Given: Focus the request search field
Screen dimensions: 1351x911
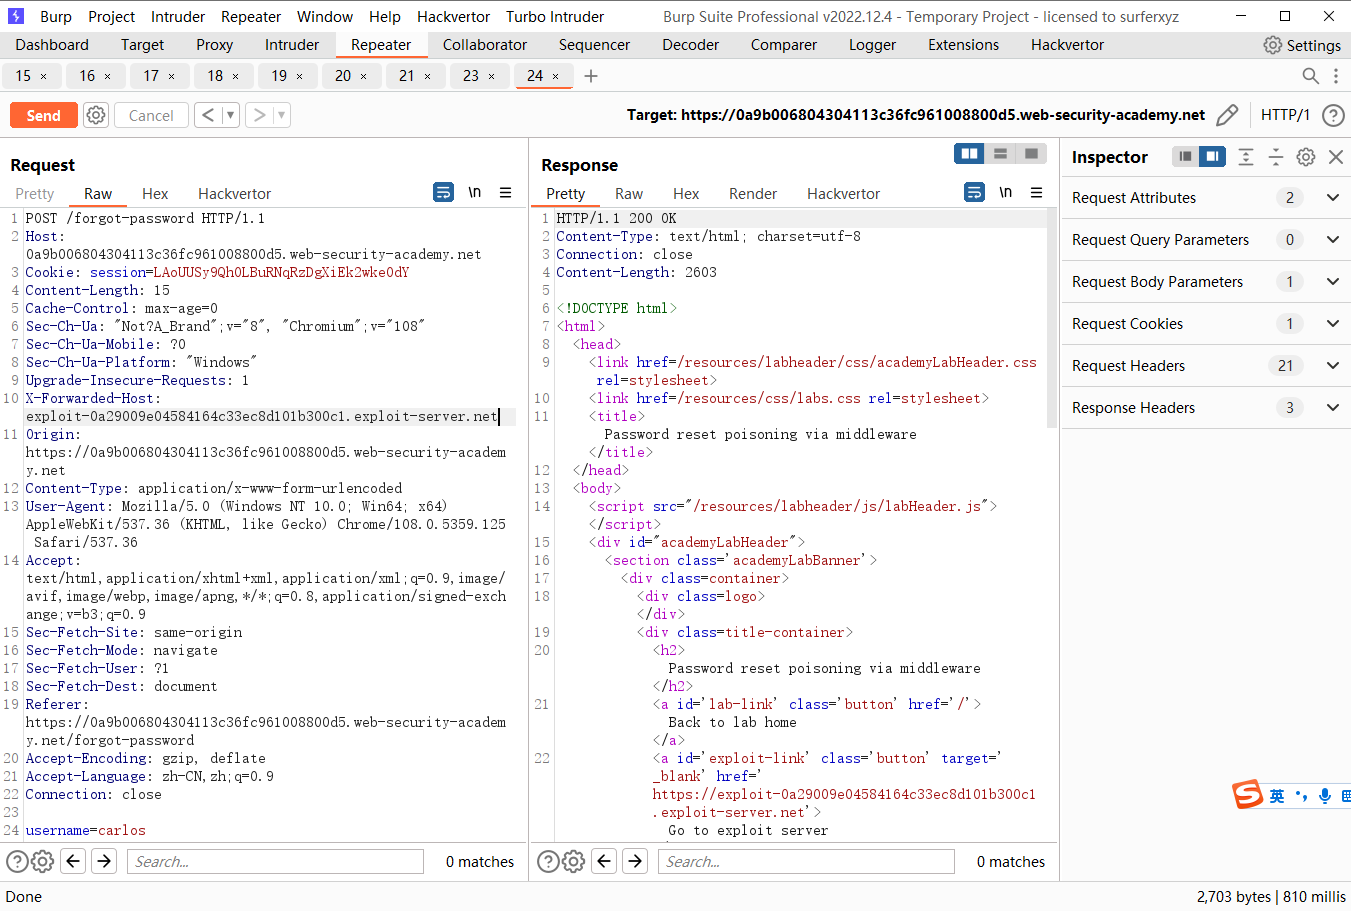Looking at the screenshot, I should (x=275, y=861).
